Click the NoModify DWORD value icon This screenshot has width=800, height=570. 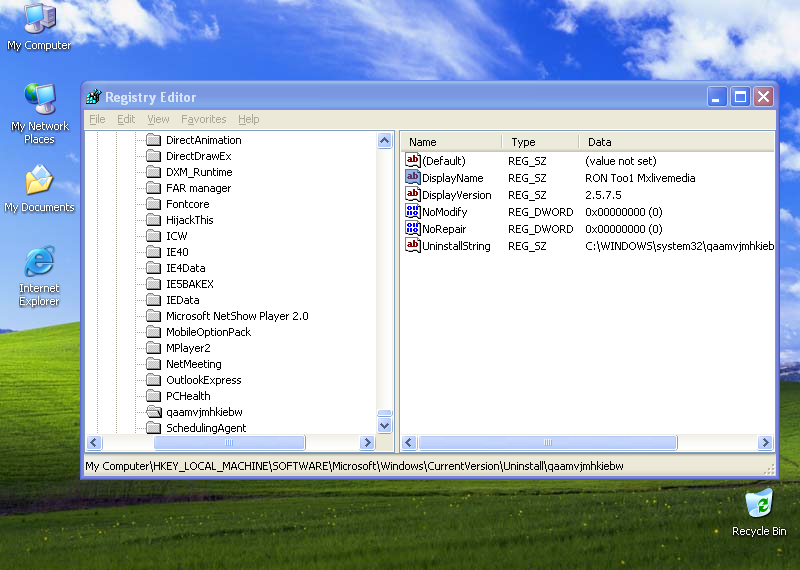413,211
